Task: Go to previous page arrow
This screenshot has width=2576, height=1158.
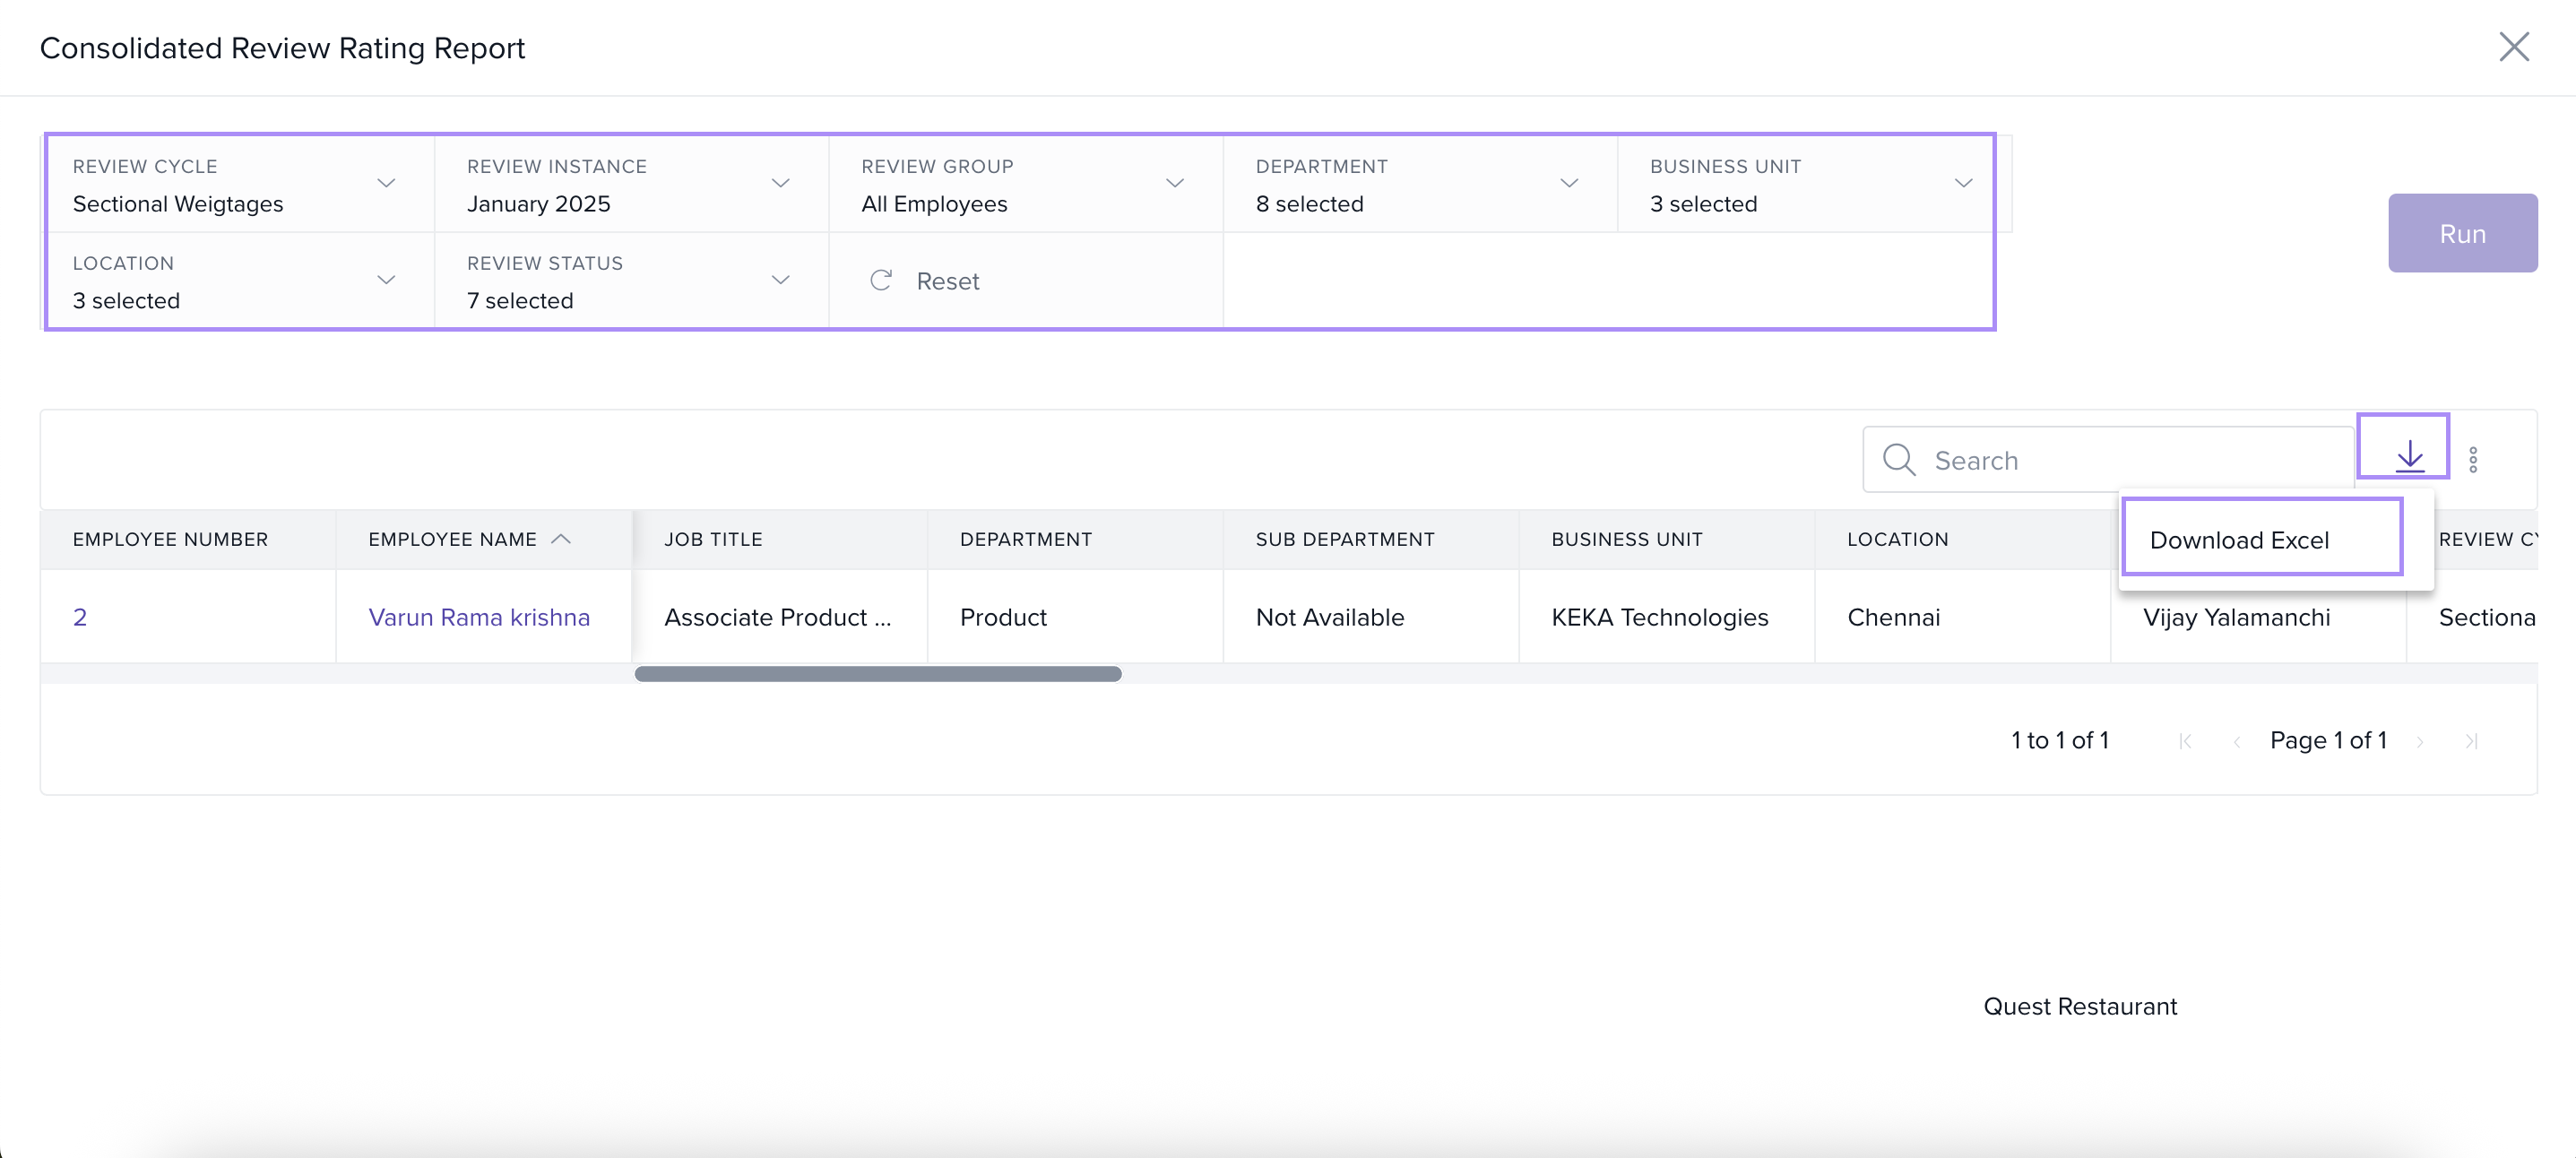Action: pyautogui.click(x=2236, y=741)
